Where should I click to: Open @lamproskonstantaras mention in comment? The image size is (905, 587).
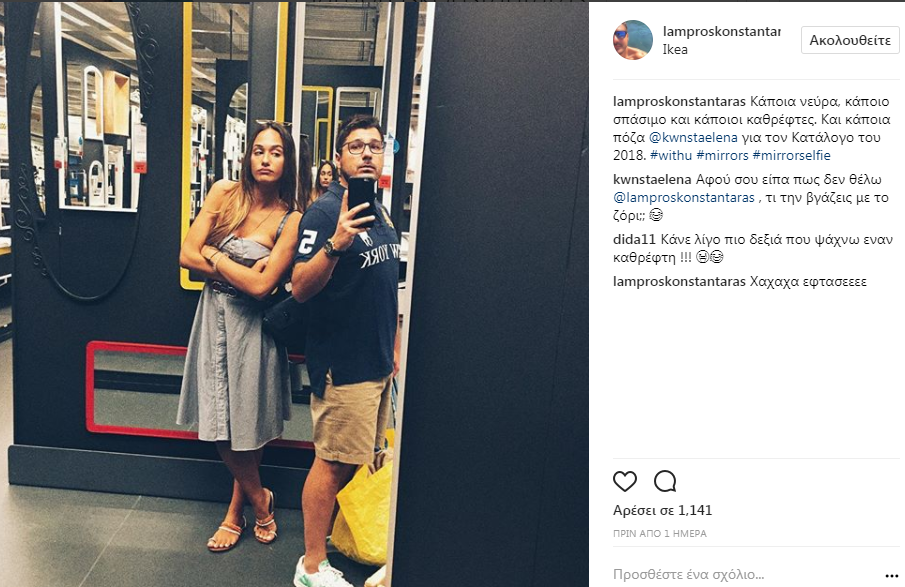click(684, 197)
